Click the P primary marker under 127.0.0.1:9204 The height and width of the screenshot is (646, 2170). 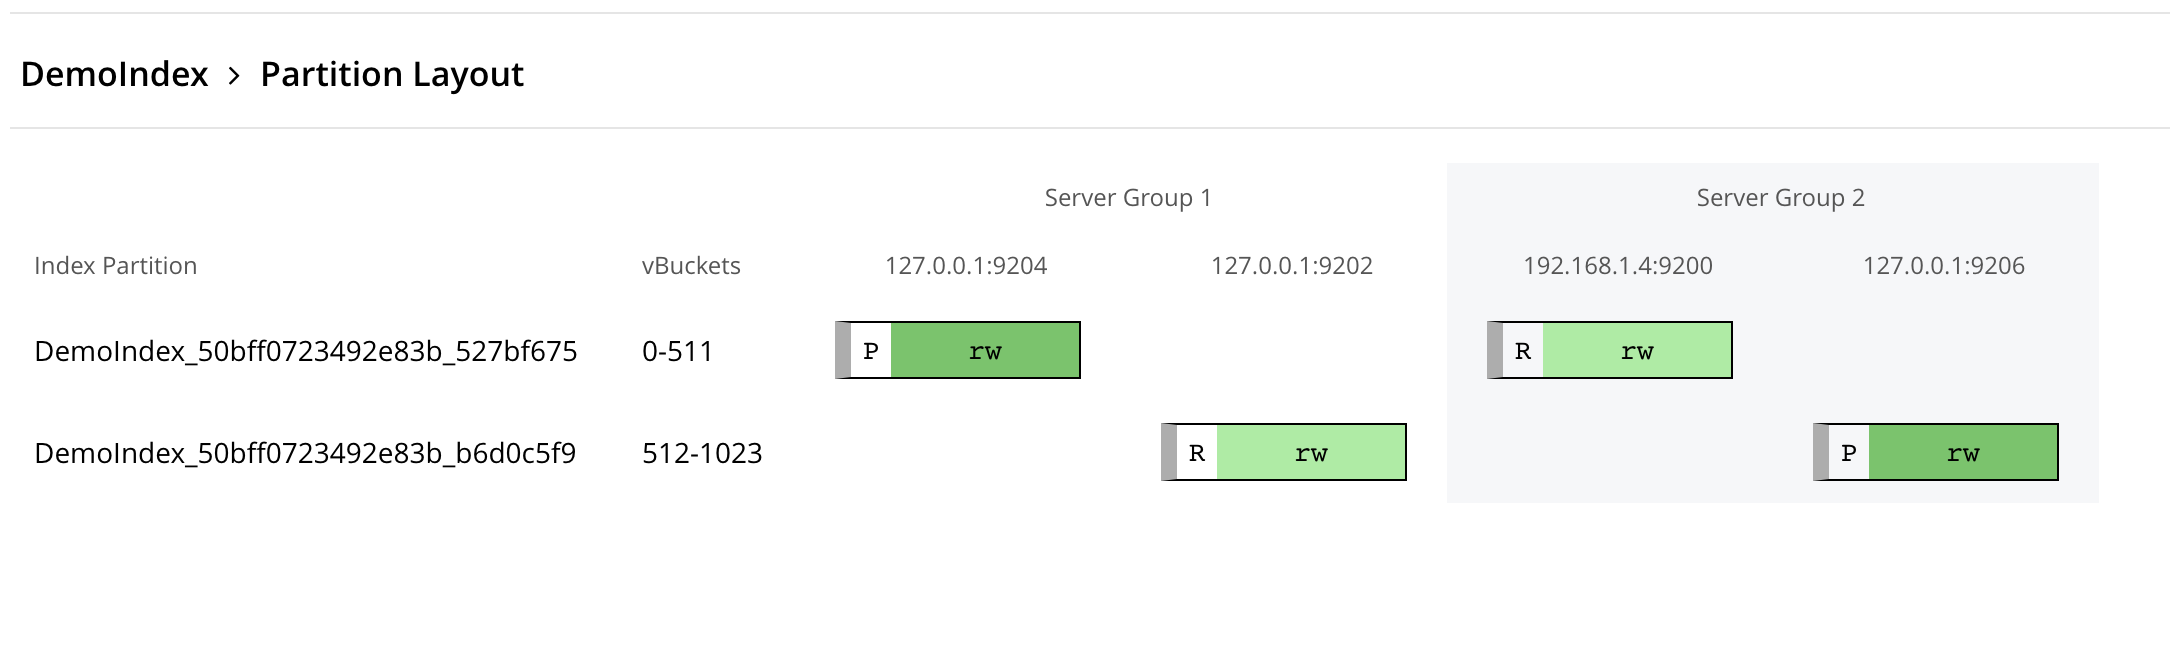[870, 351]
